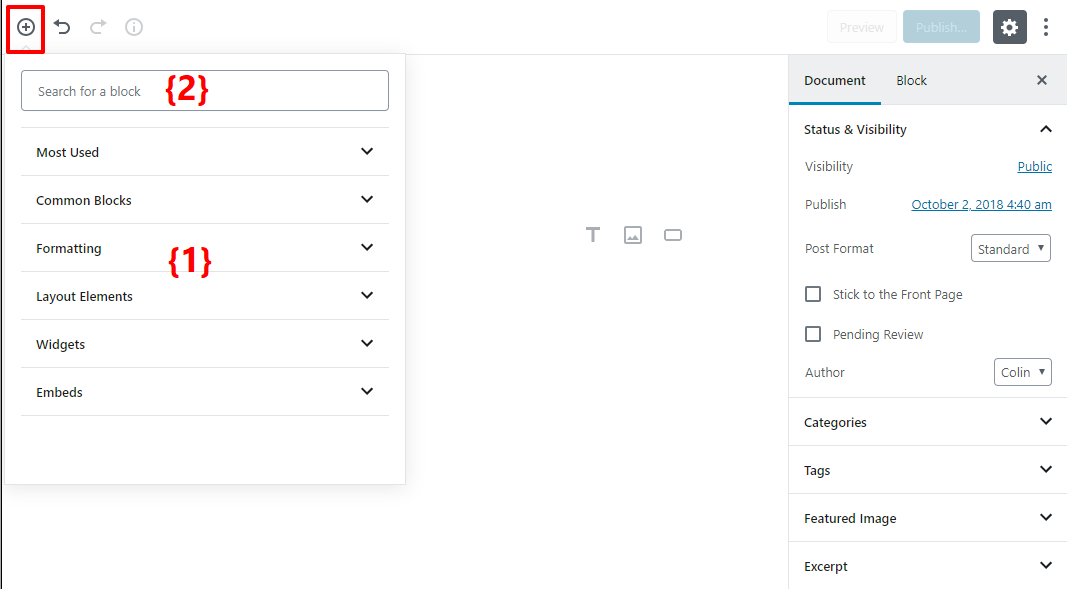The image size is (1067, 589).
Task: Open the Post Format dropdown
Action: point(1010,249)
